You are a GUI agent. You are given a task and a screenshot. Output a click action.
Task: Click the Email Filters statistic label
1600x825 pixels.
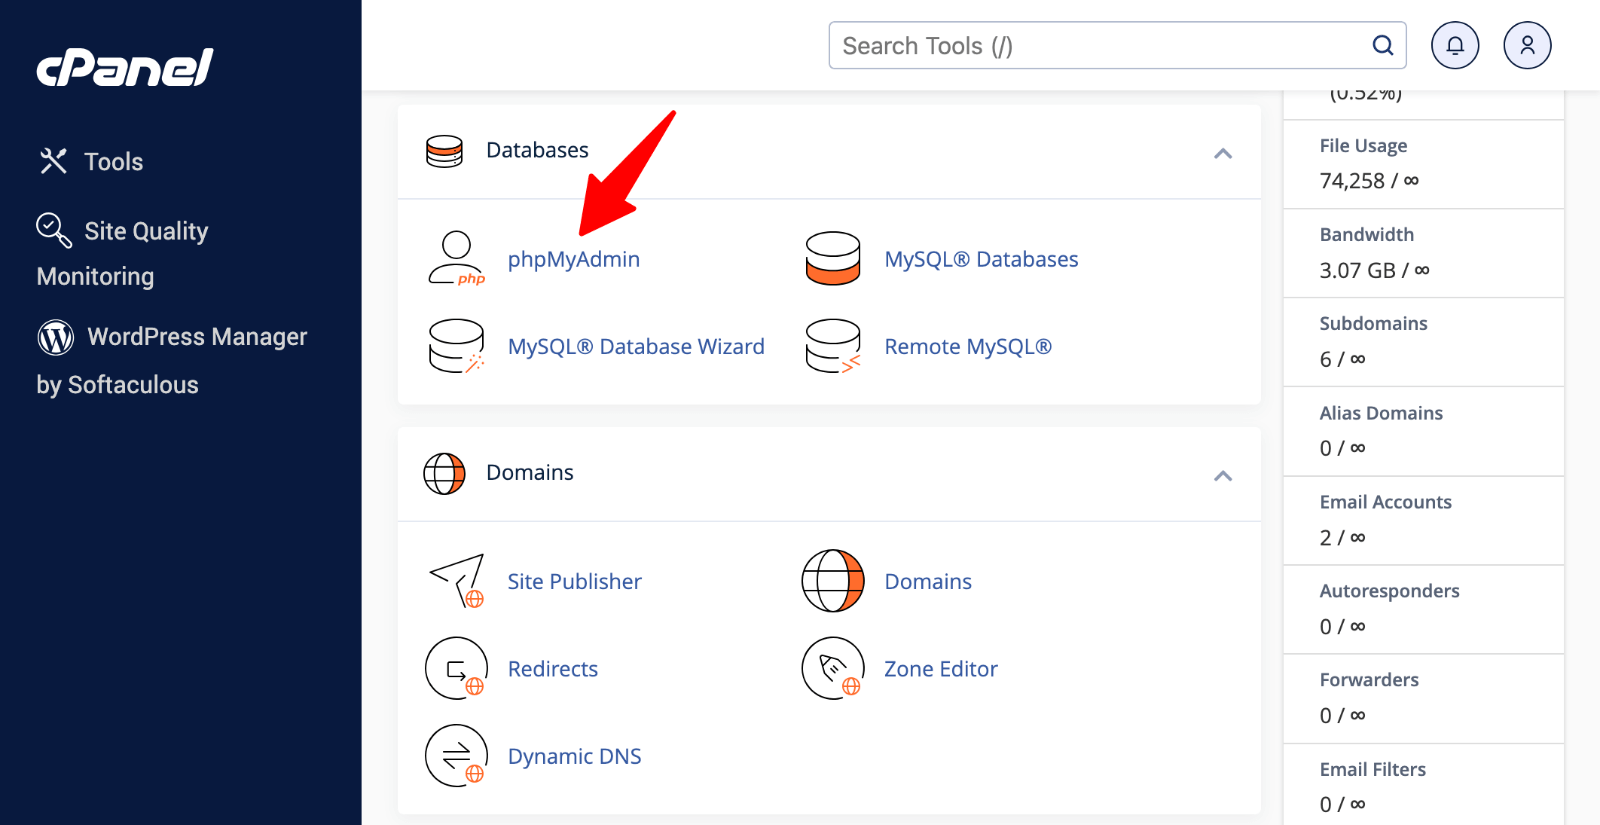tap(1372, 769)
